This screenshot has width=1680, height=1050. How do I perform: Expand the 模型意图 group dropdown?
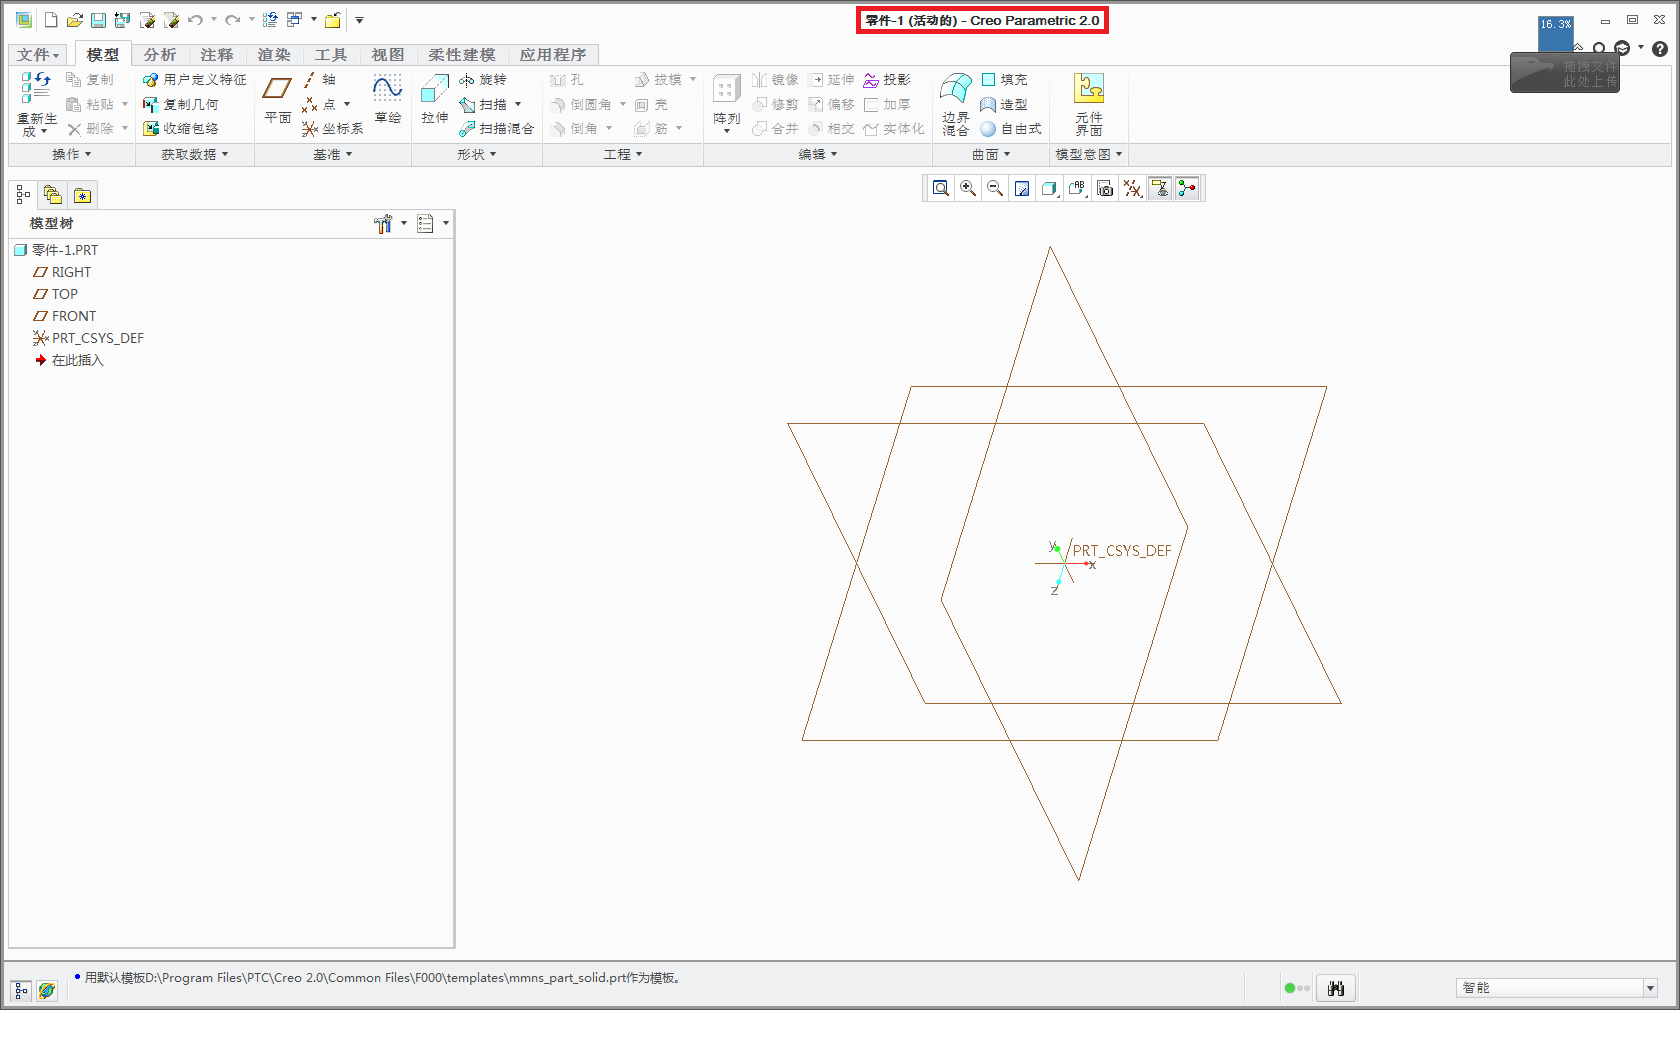(1089, 155)
